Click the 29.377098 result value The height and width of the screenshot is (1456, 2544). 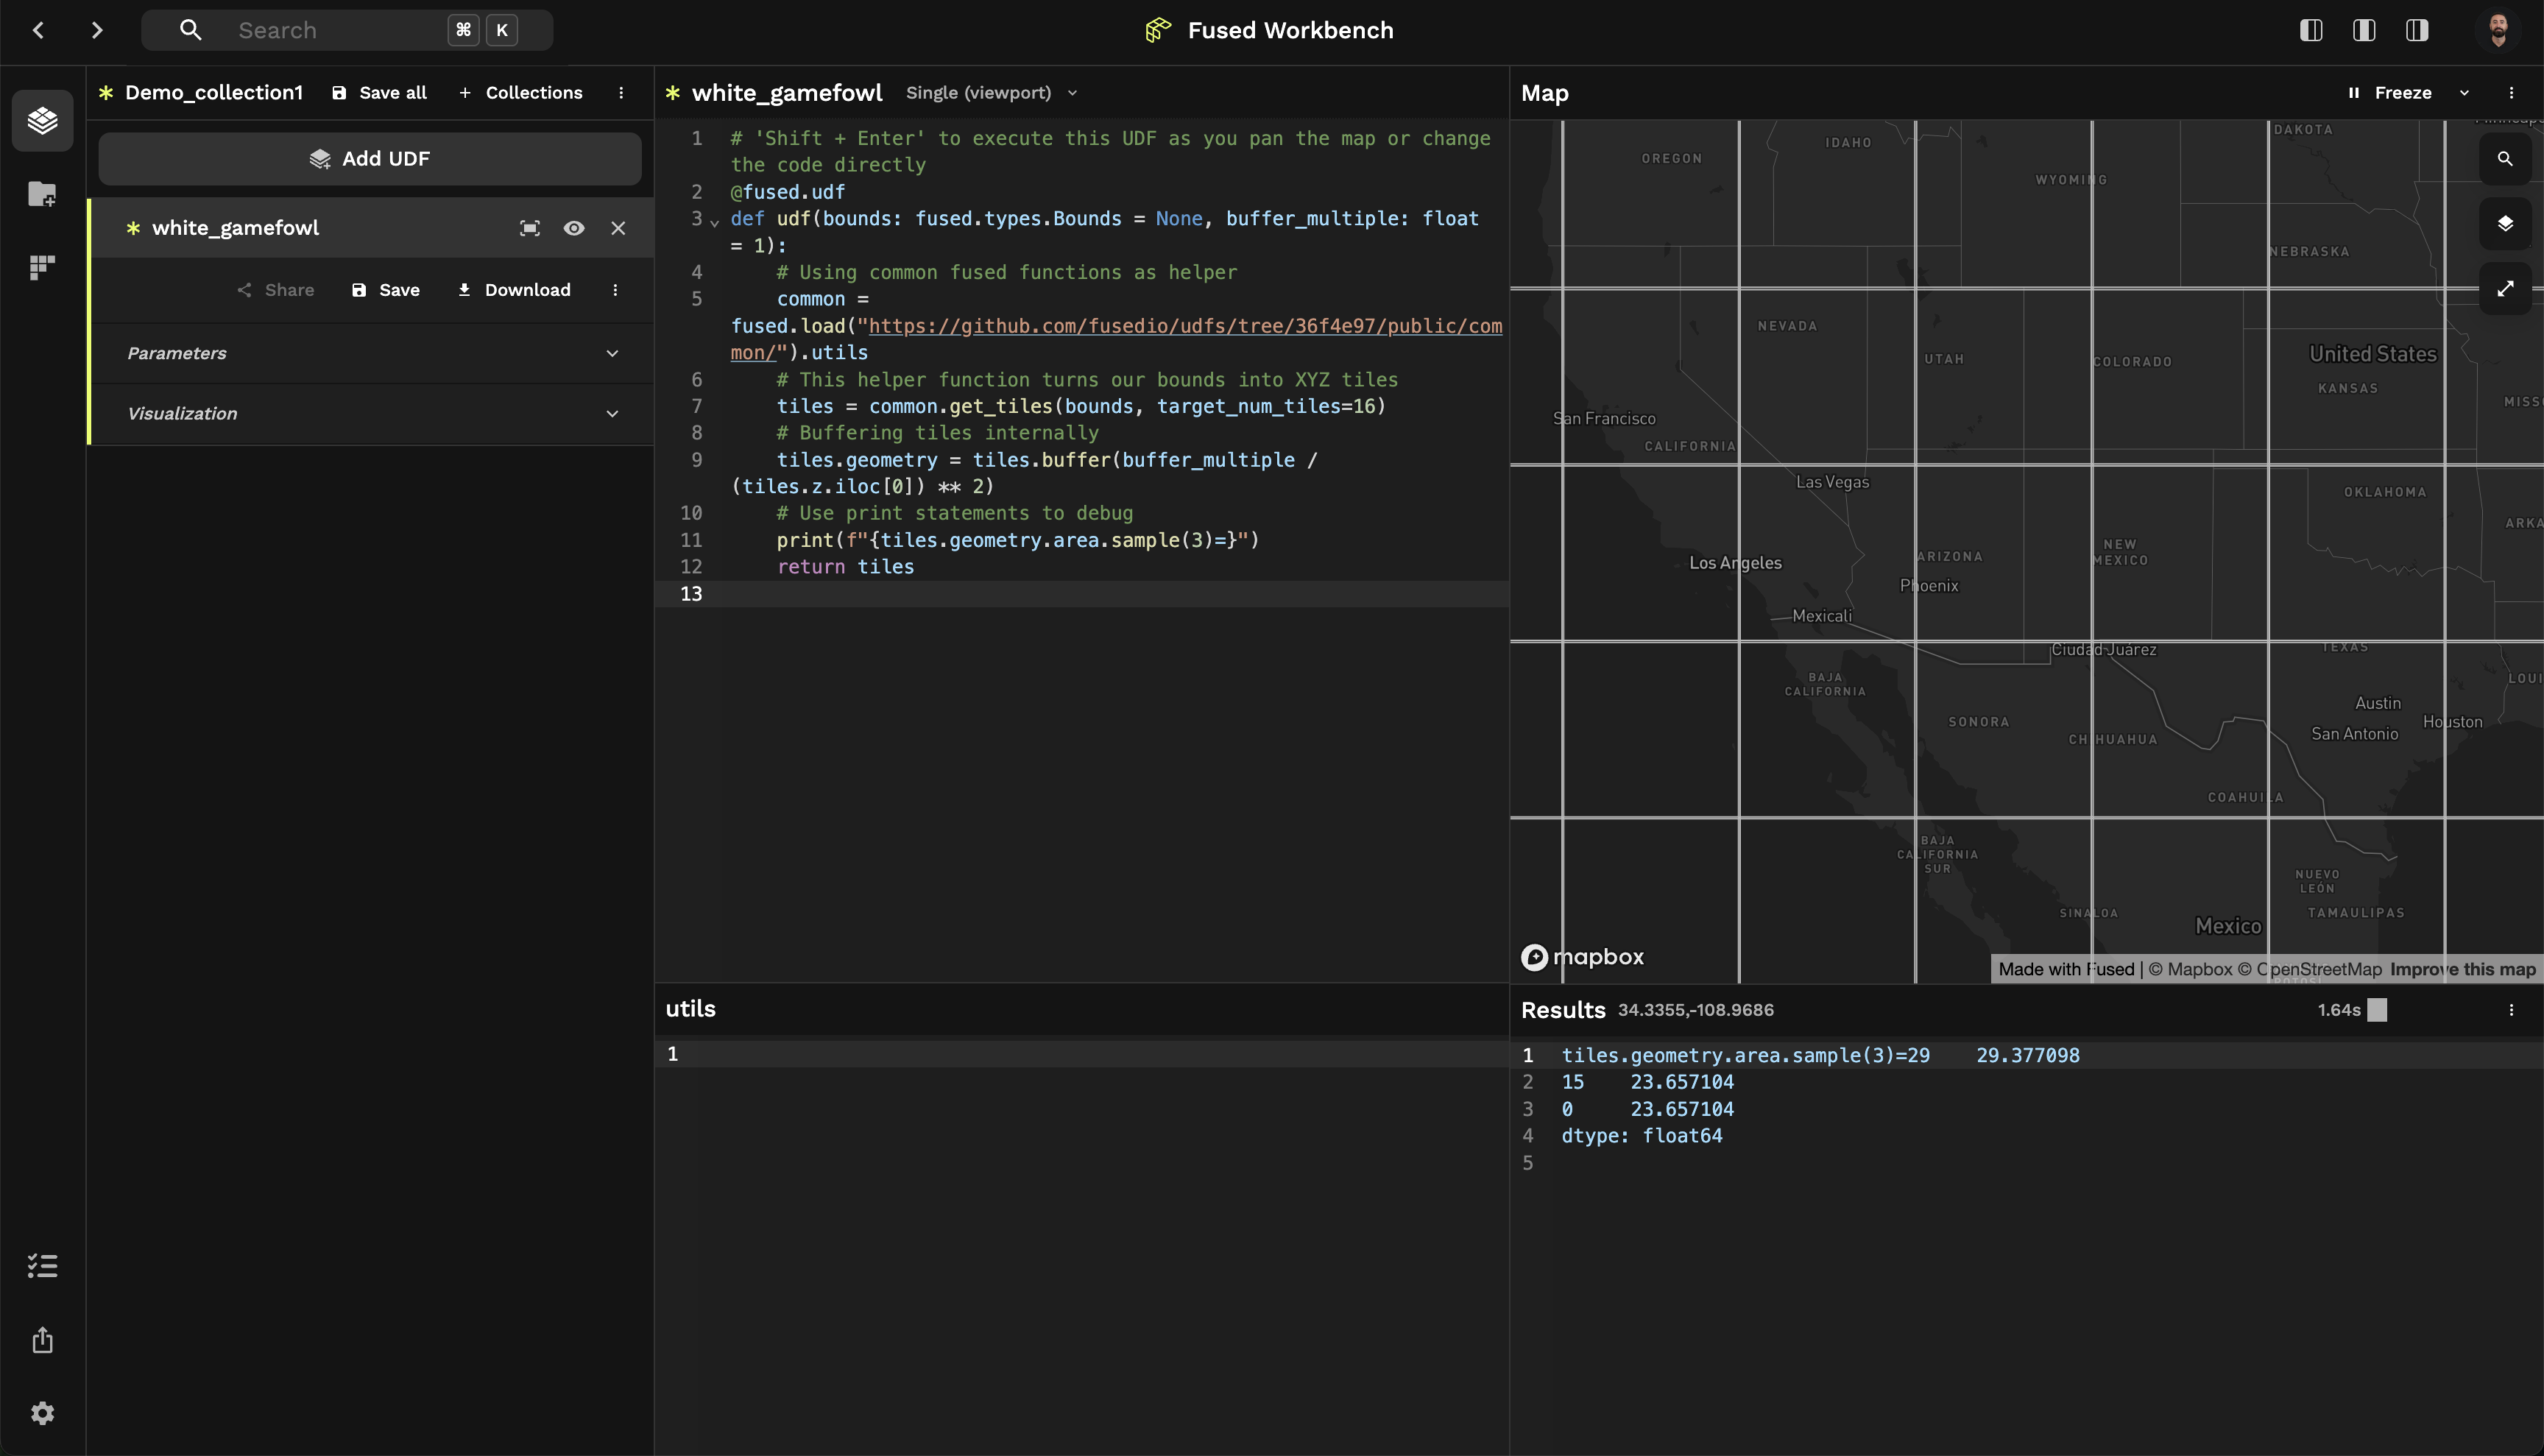click(2028, 1056)
